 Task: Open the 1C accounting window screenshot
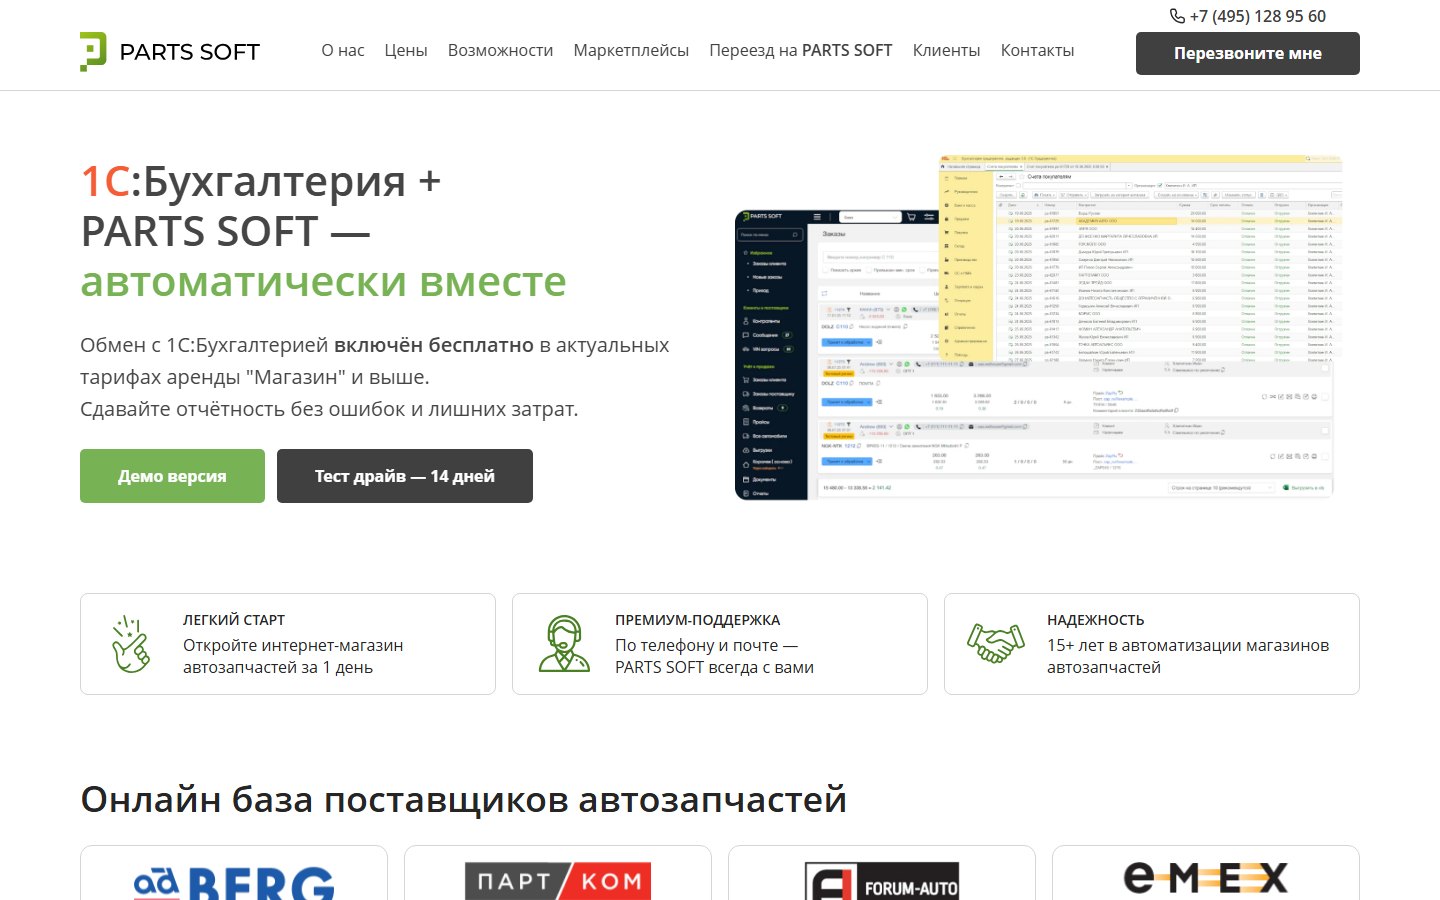pyautogui.click(x=1140, y=260)
